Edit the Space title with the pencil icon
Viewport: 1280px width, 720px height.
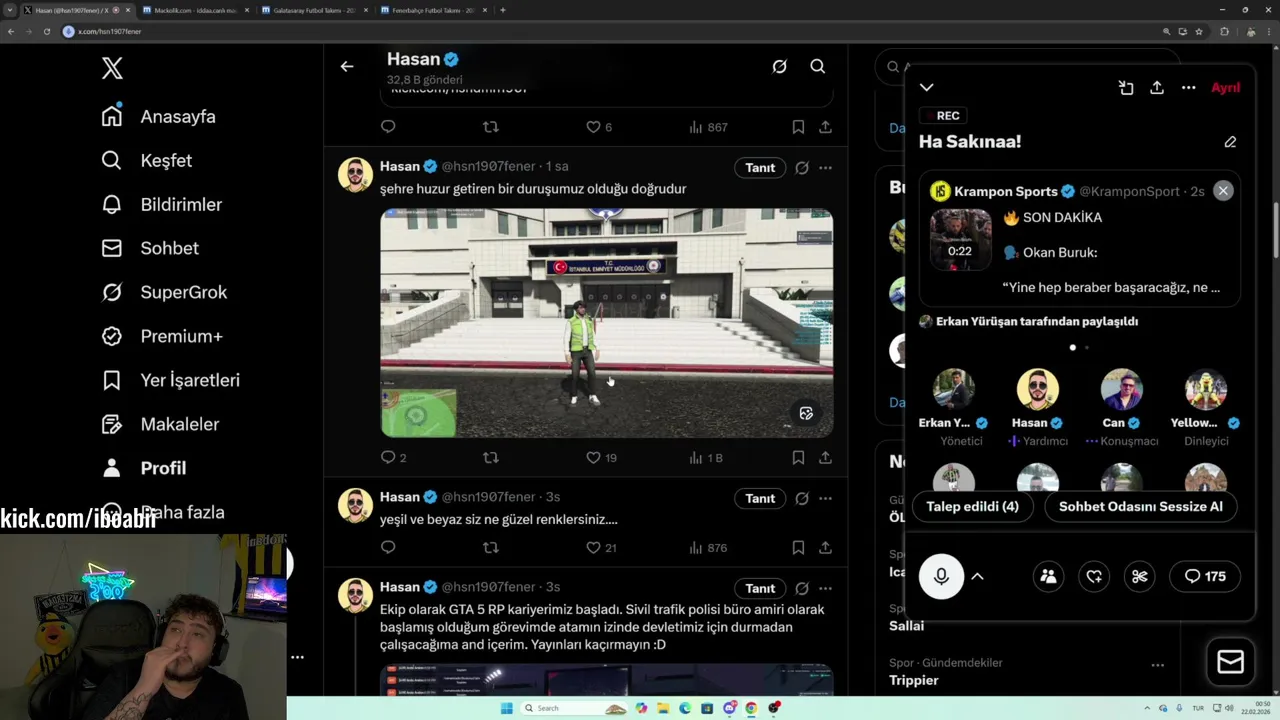click(x=1230, y=142)
